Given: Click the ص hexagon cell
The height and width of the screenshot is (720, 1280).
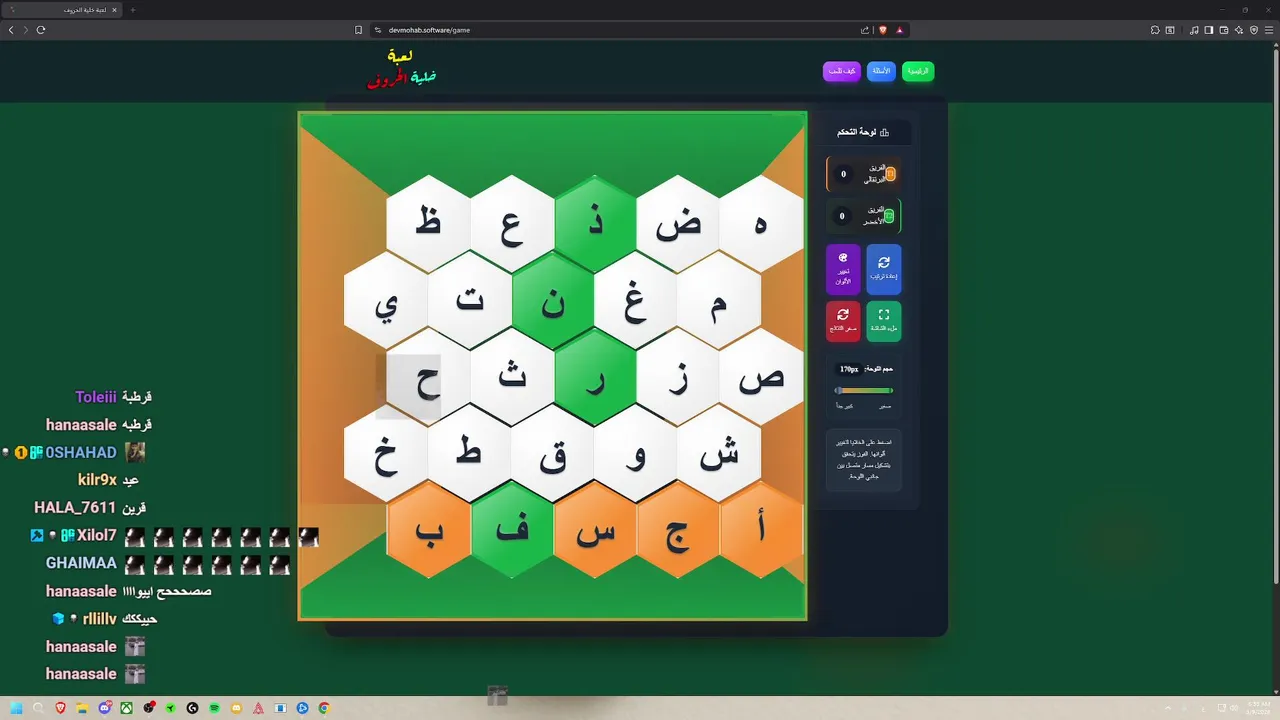Looking at the screenshot, I should click(761, 378).
